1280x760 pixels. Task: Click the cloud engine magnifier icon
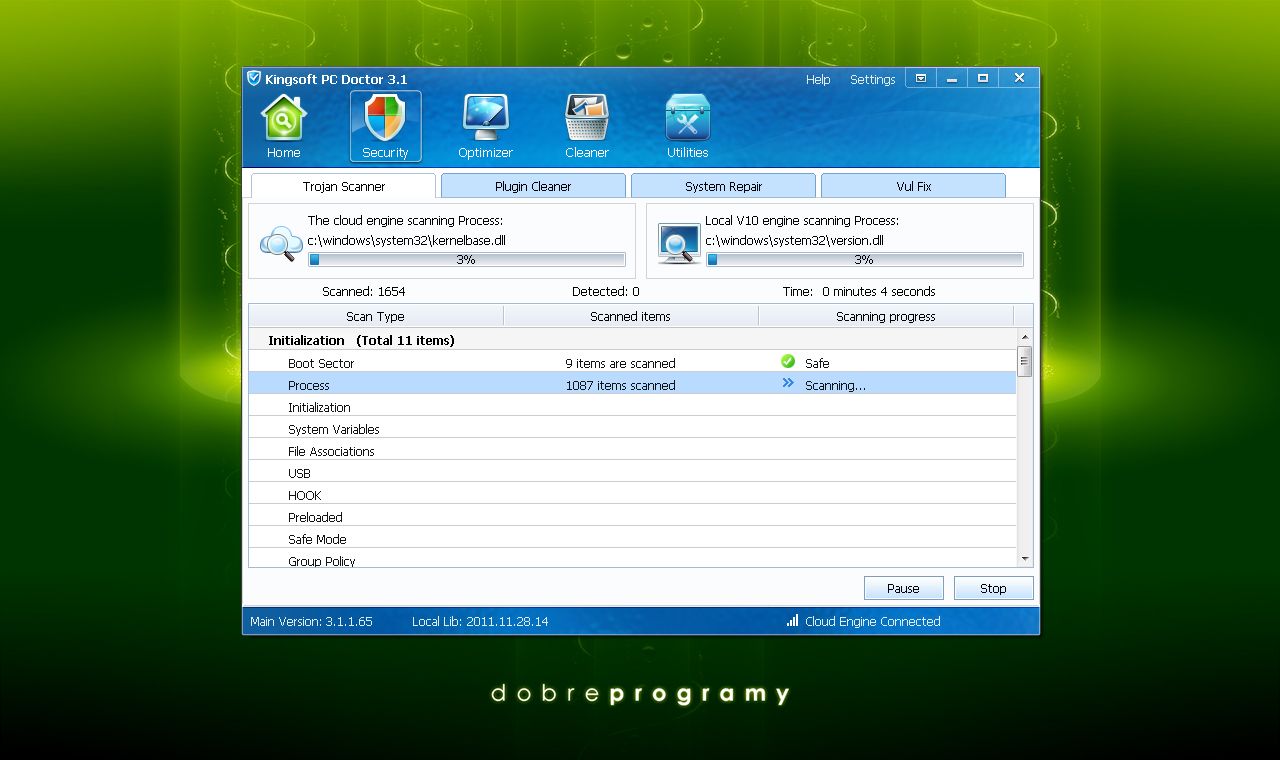tap(281, 243)
